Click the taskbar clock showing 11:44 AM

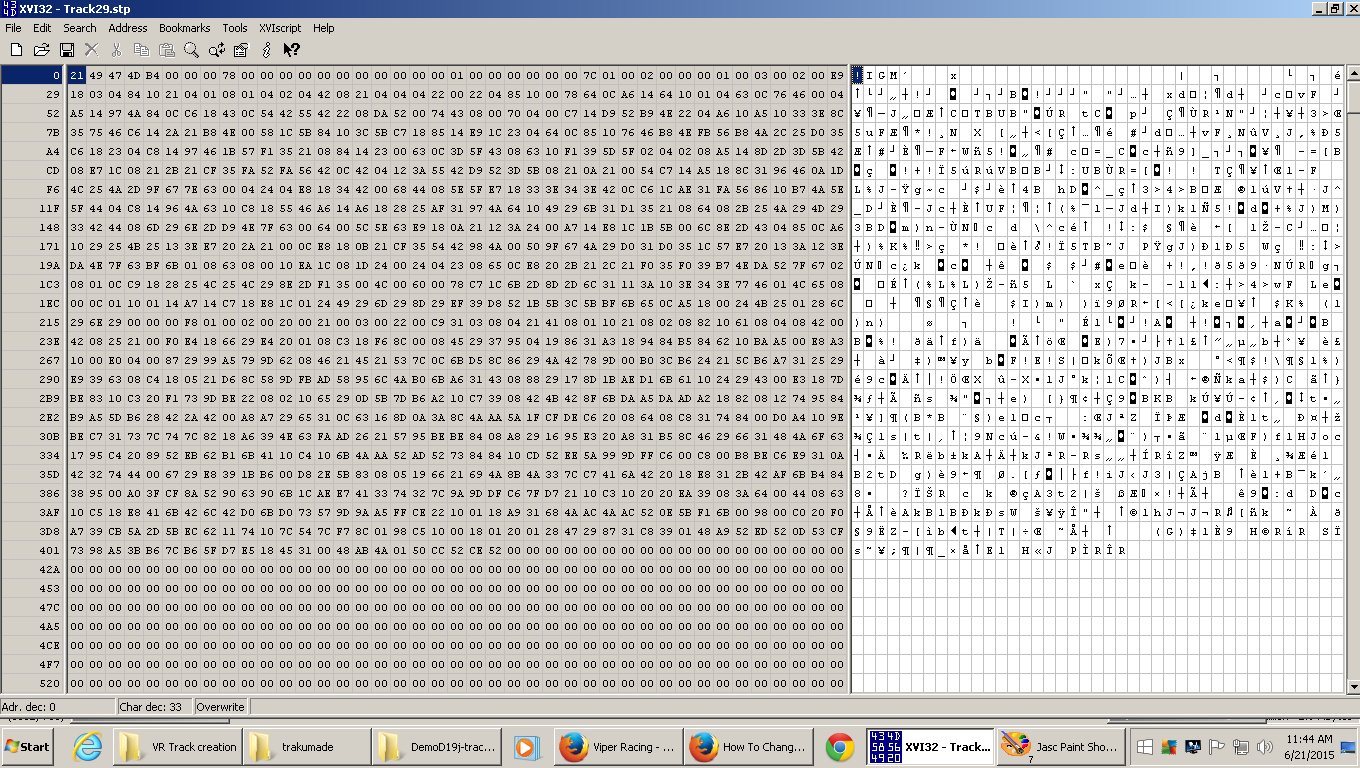[1308, 746]
